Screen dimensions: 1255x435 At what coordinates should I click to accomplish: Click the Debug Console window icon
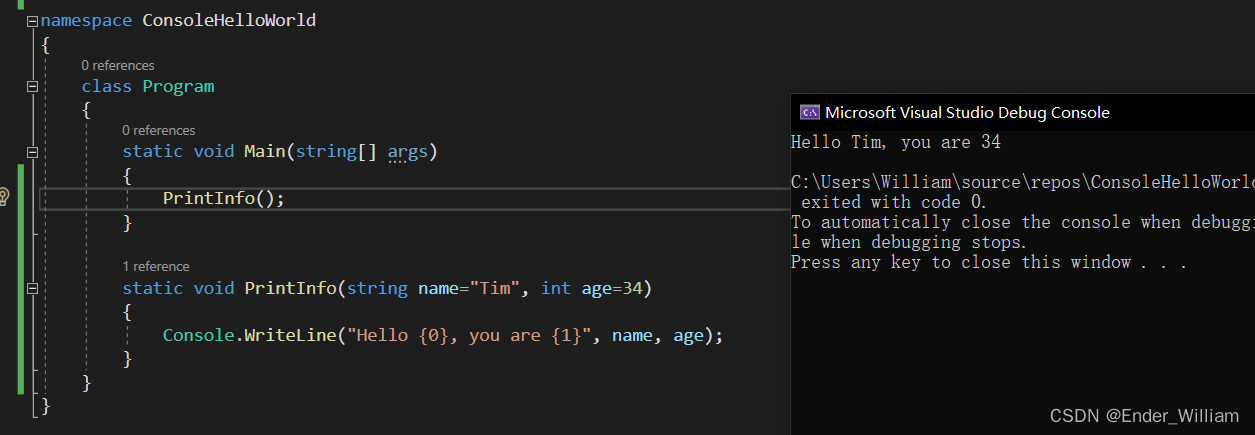tap(810, 113)
